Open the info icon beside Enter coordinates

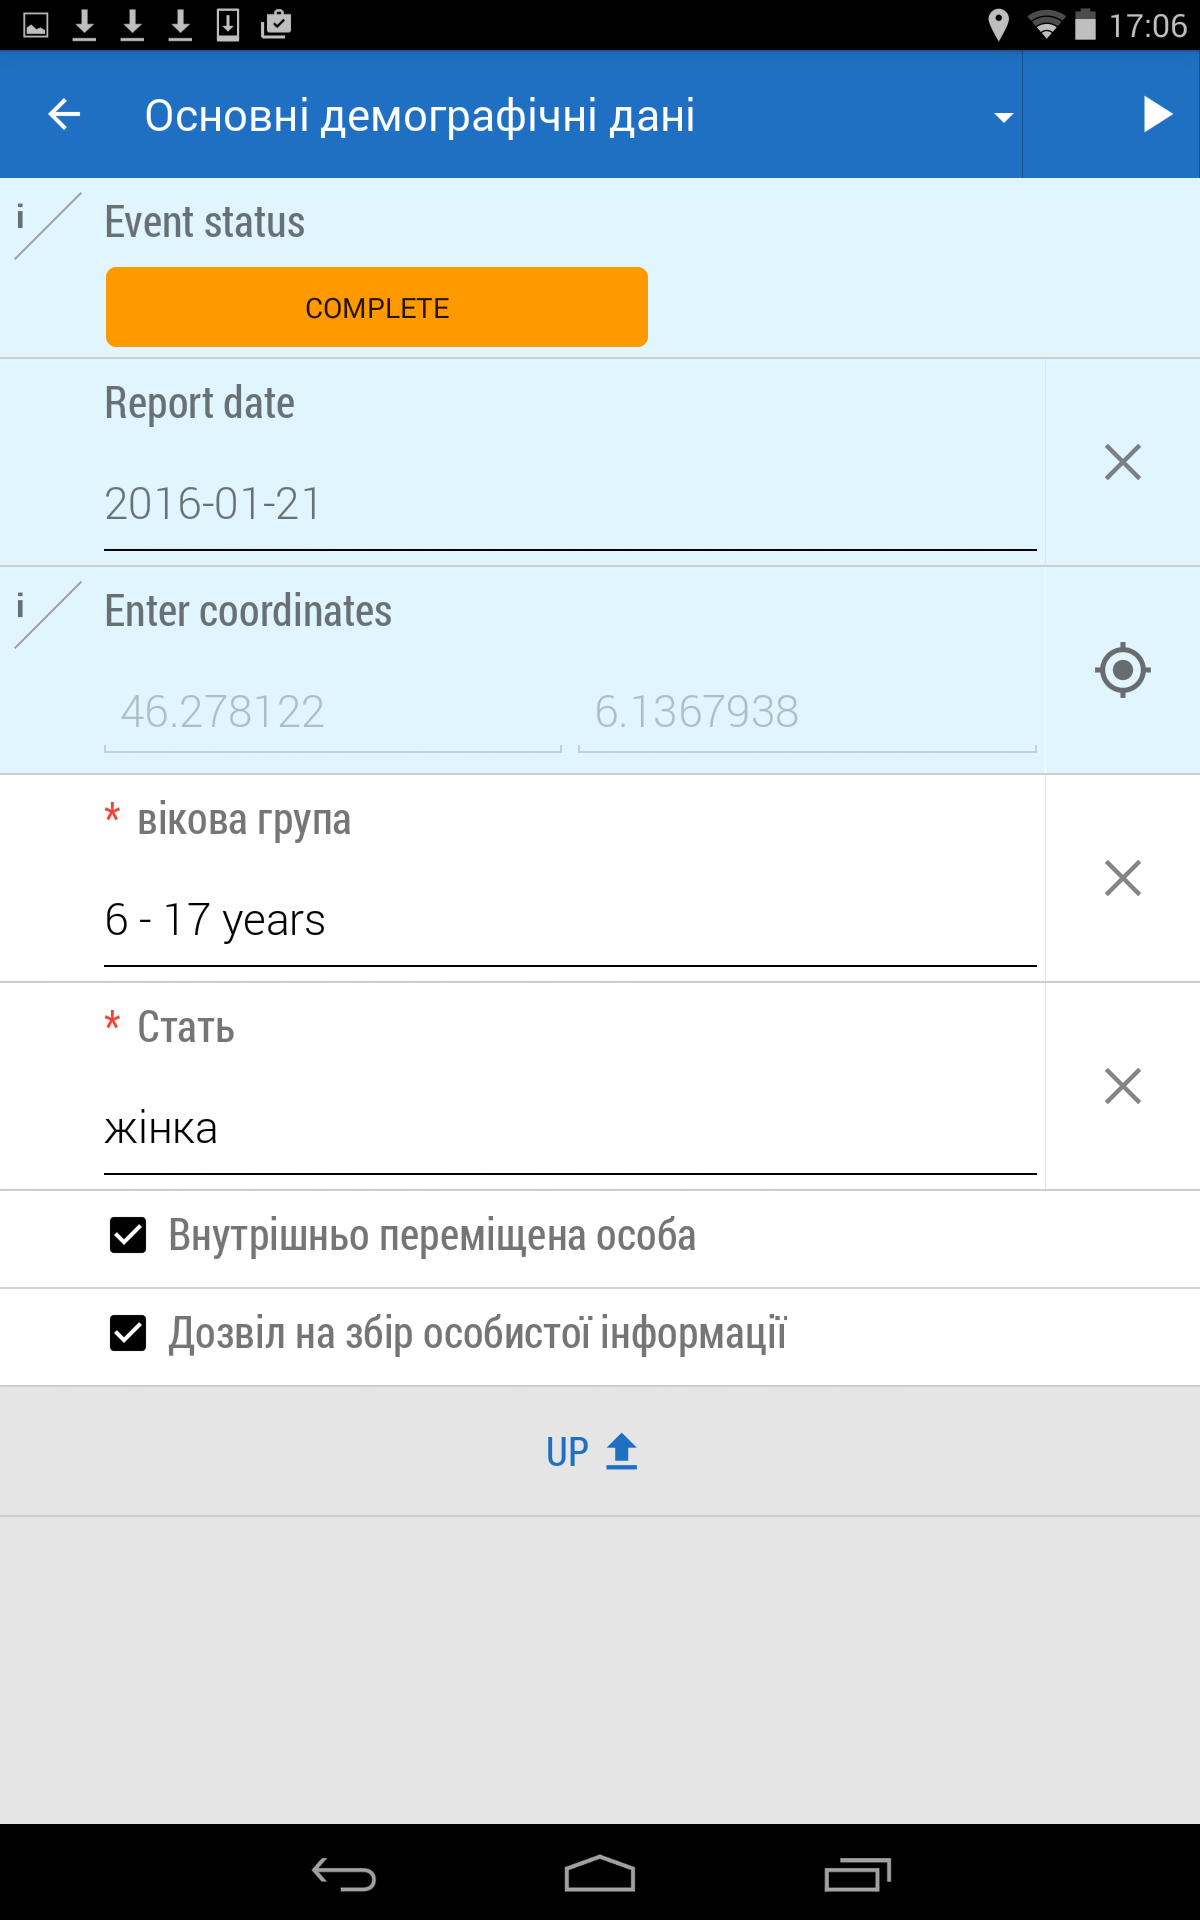pos(22,607)
